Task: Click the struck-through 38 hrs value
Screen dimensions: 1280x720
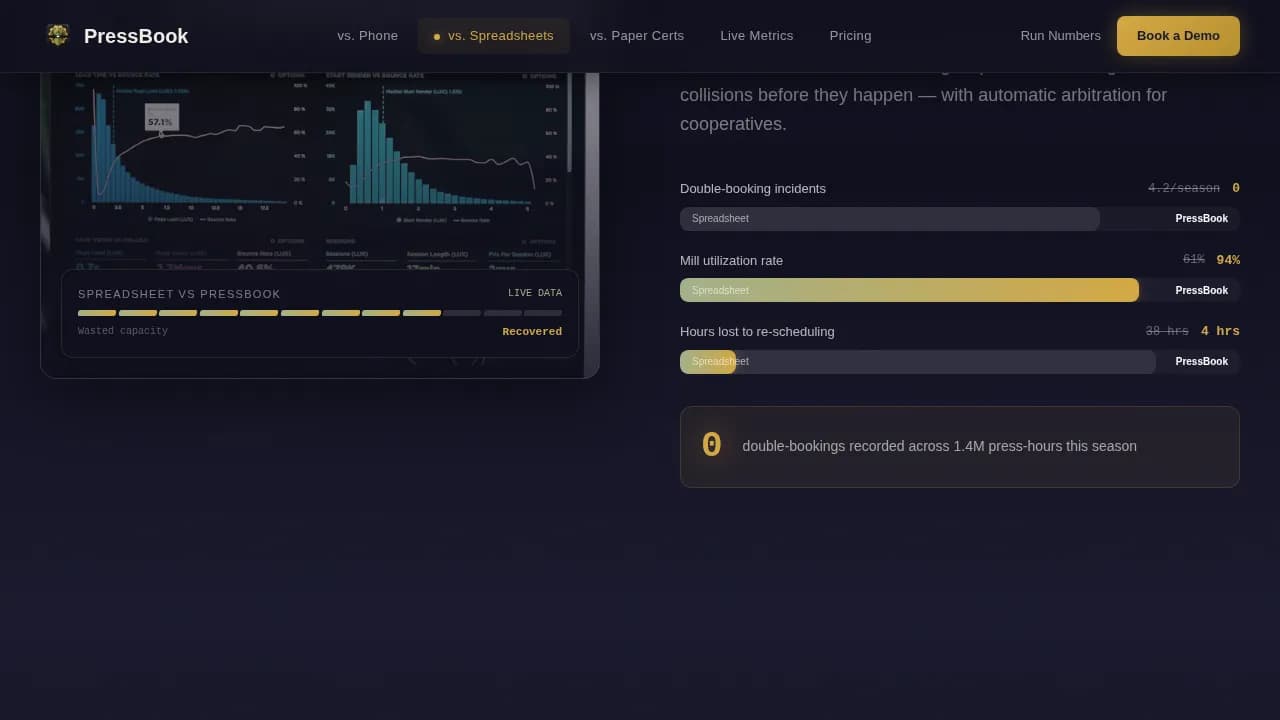Action: pyautogui.click(x=1167, y=331)
